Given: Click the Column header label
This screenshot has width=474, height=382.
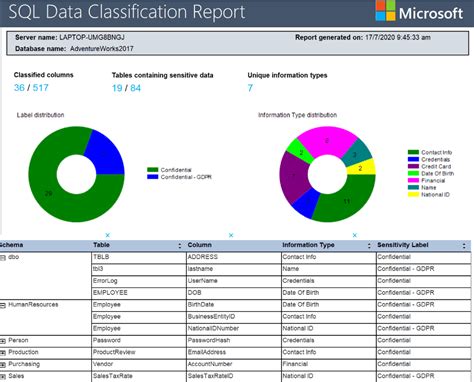Looking at the screenshot, I should coord(199,245).
